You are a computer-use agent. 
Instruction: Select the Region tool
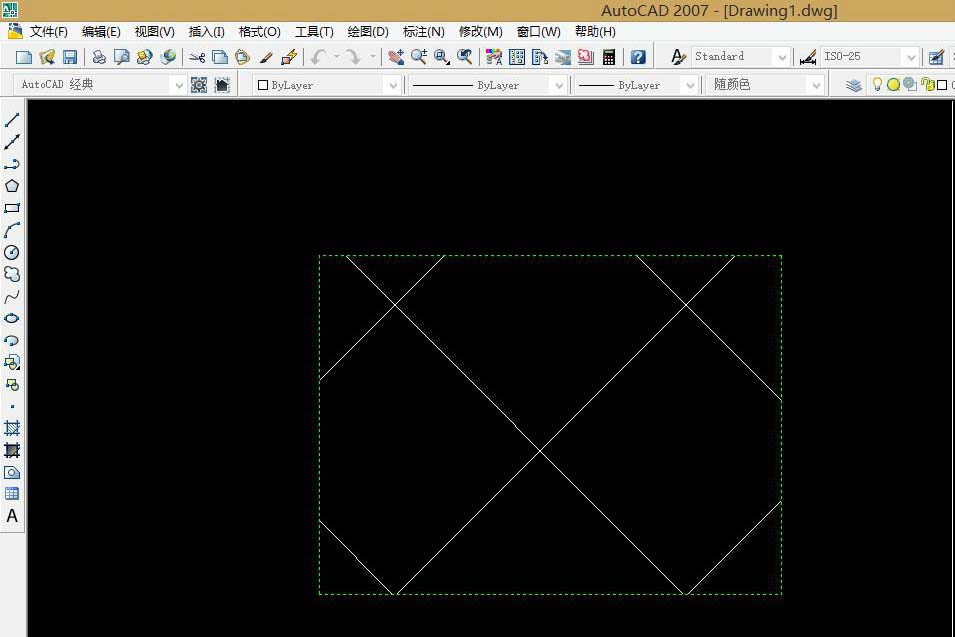pyautogui.click(x=12, y=472)
